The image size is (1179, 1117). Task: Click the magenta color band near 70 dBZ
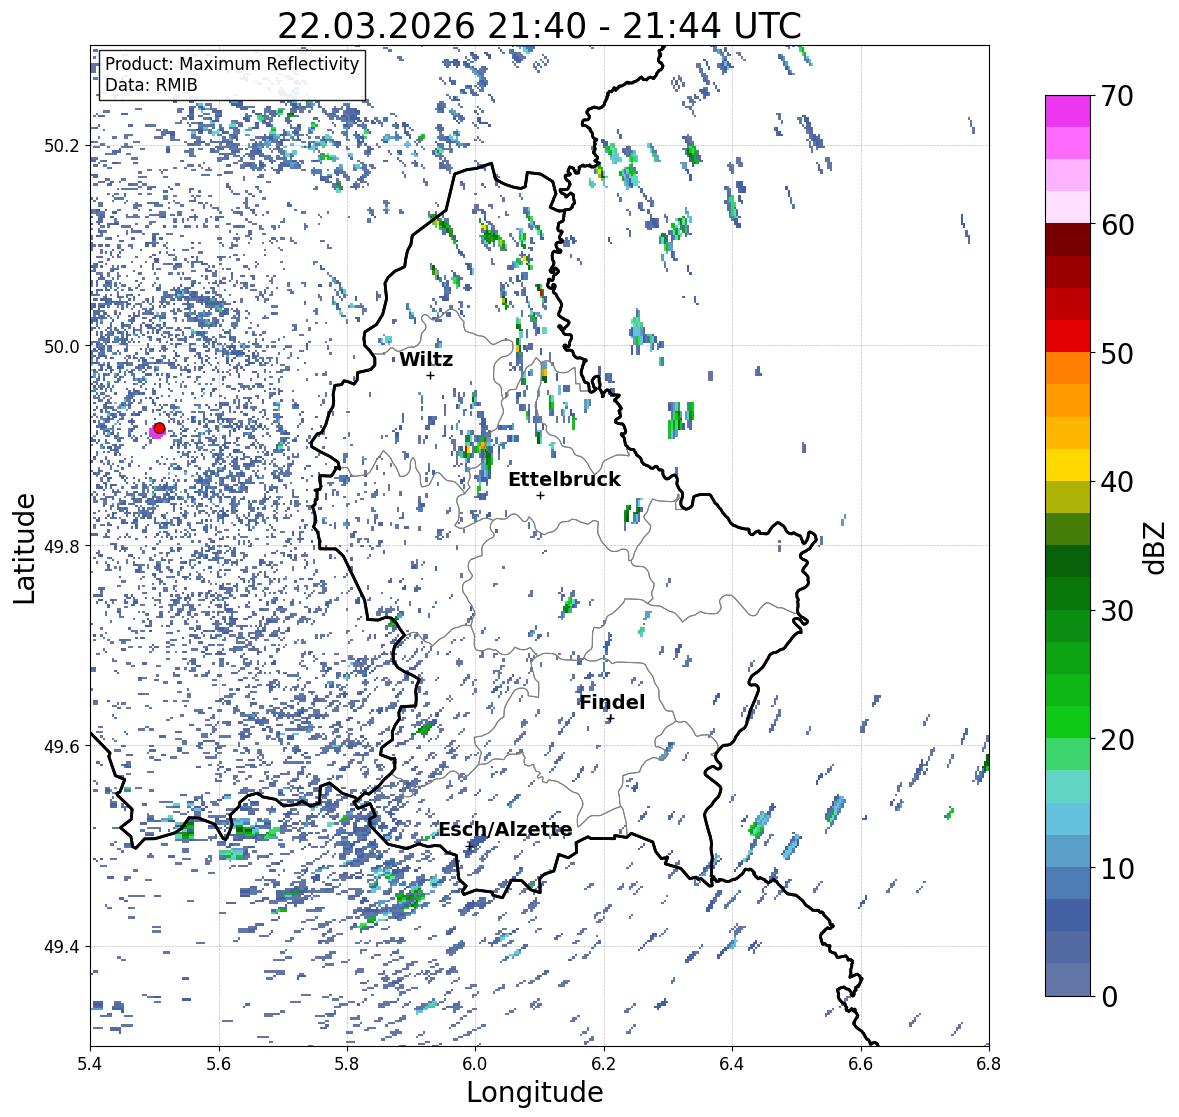click(x=1068, y=111)
